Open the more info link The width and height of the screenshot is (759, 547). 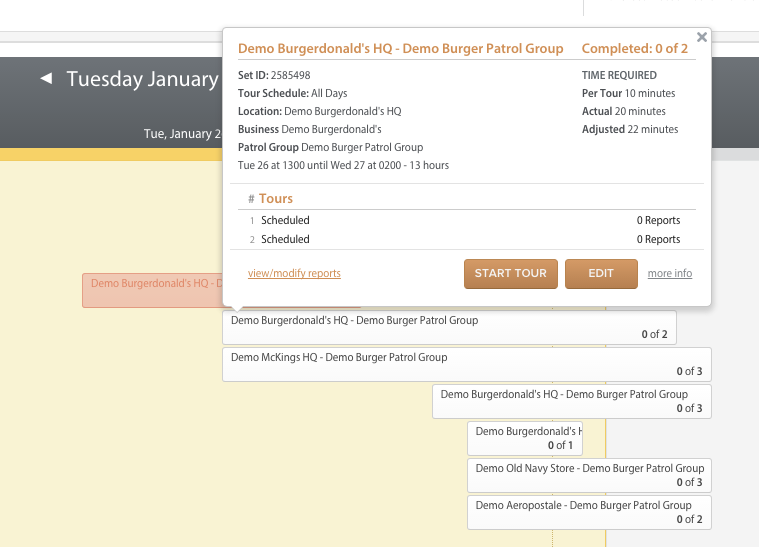pos(670,273)
